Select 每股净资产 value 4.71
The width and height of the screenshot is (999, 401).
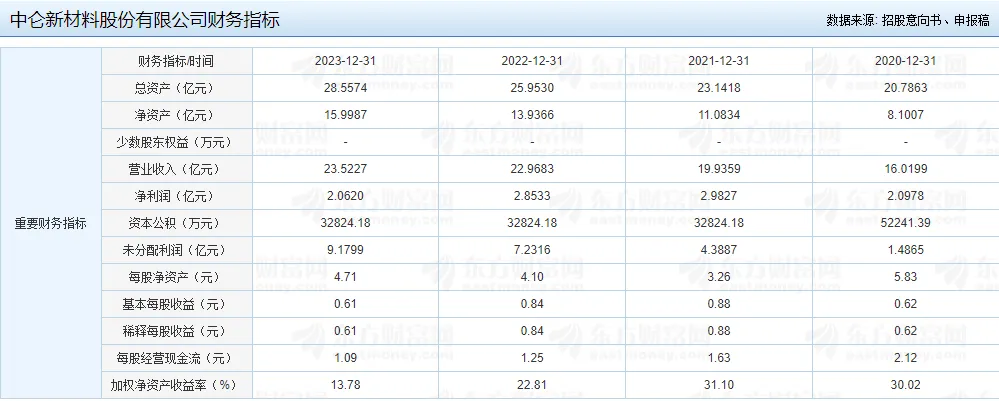coord(345,277)
